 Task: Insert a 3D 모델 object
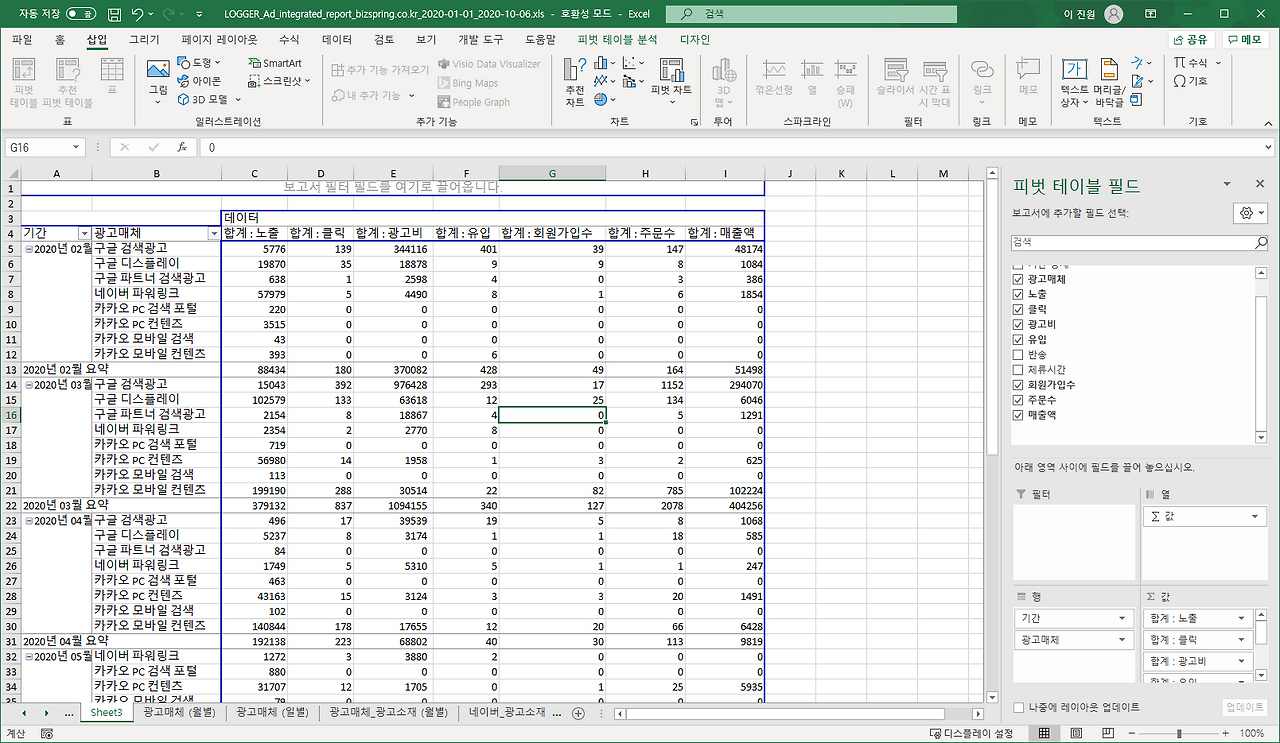click(208, 100)
